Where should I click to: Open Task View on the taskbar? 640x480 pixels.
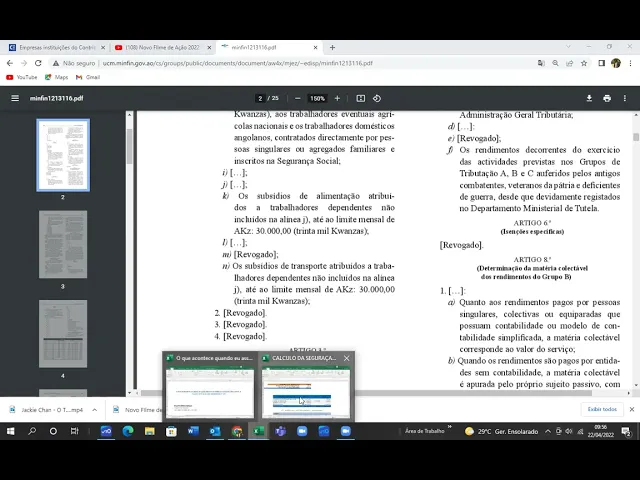click(x=74, y=431)
